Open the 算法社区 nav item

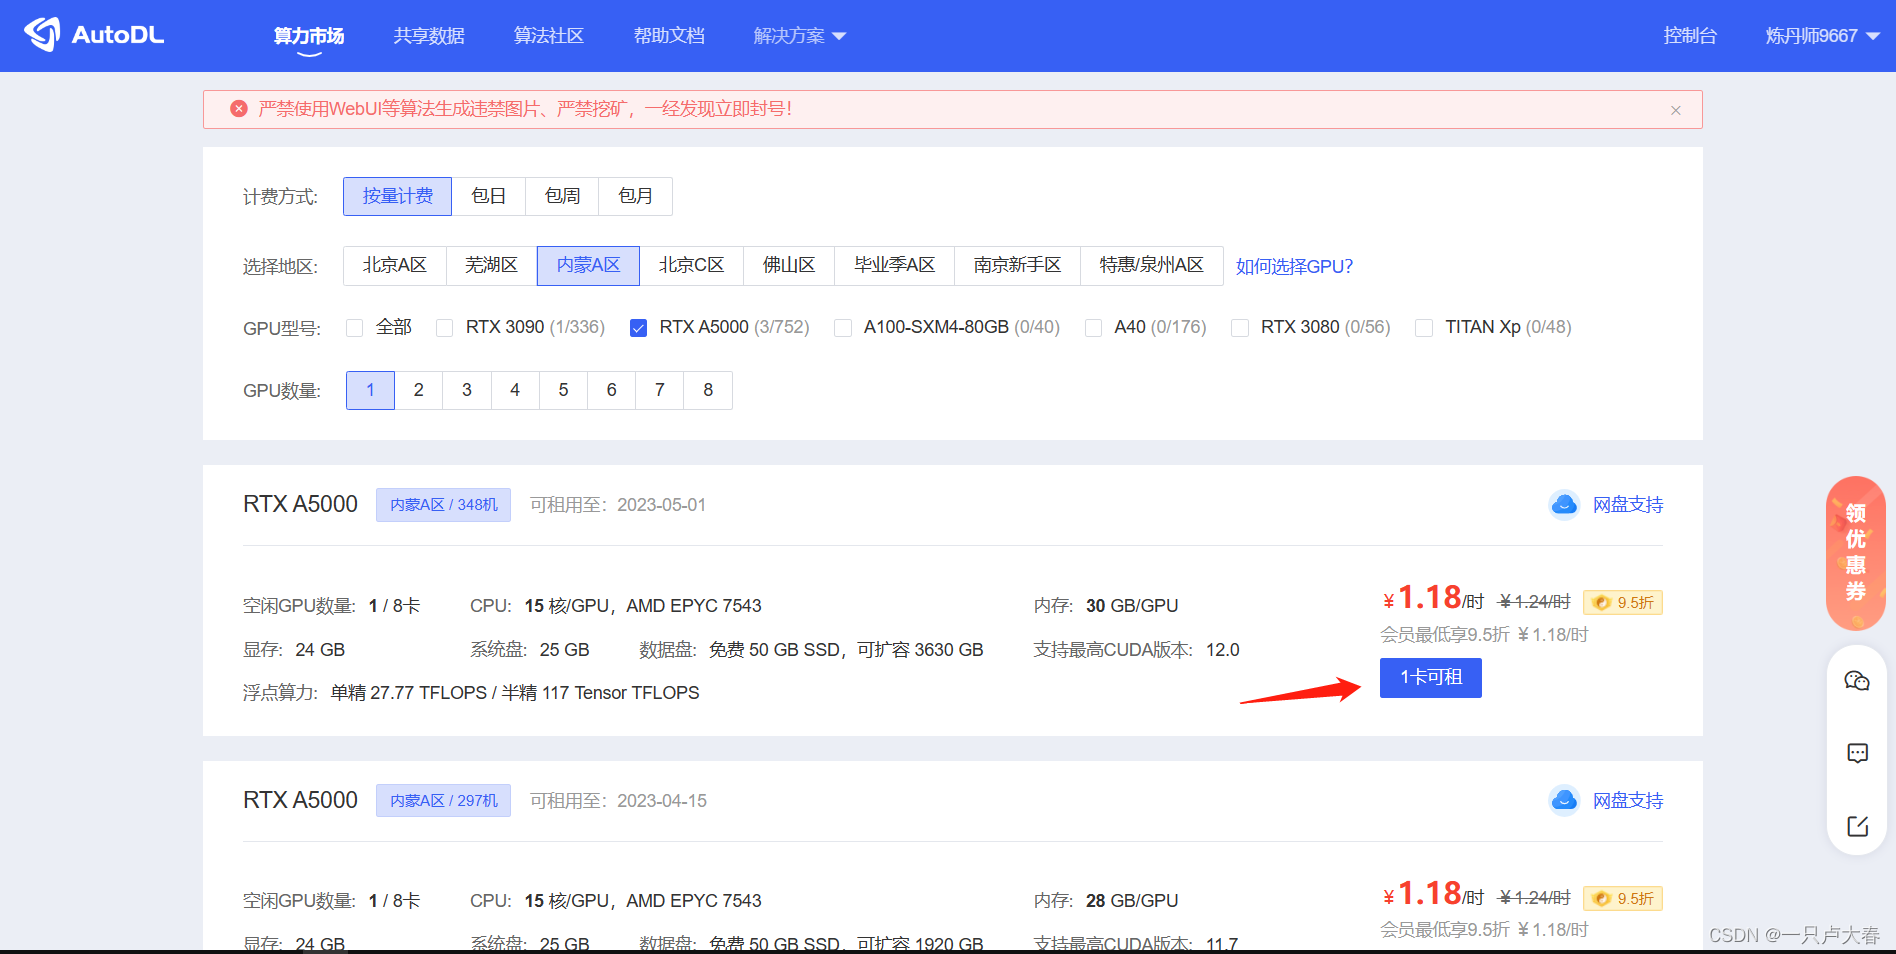click(549, 36)
